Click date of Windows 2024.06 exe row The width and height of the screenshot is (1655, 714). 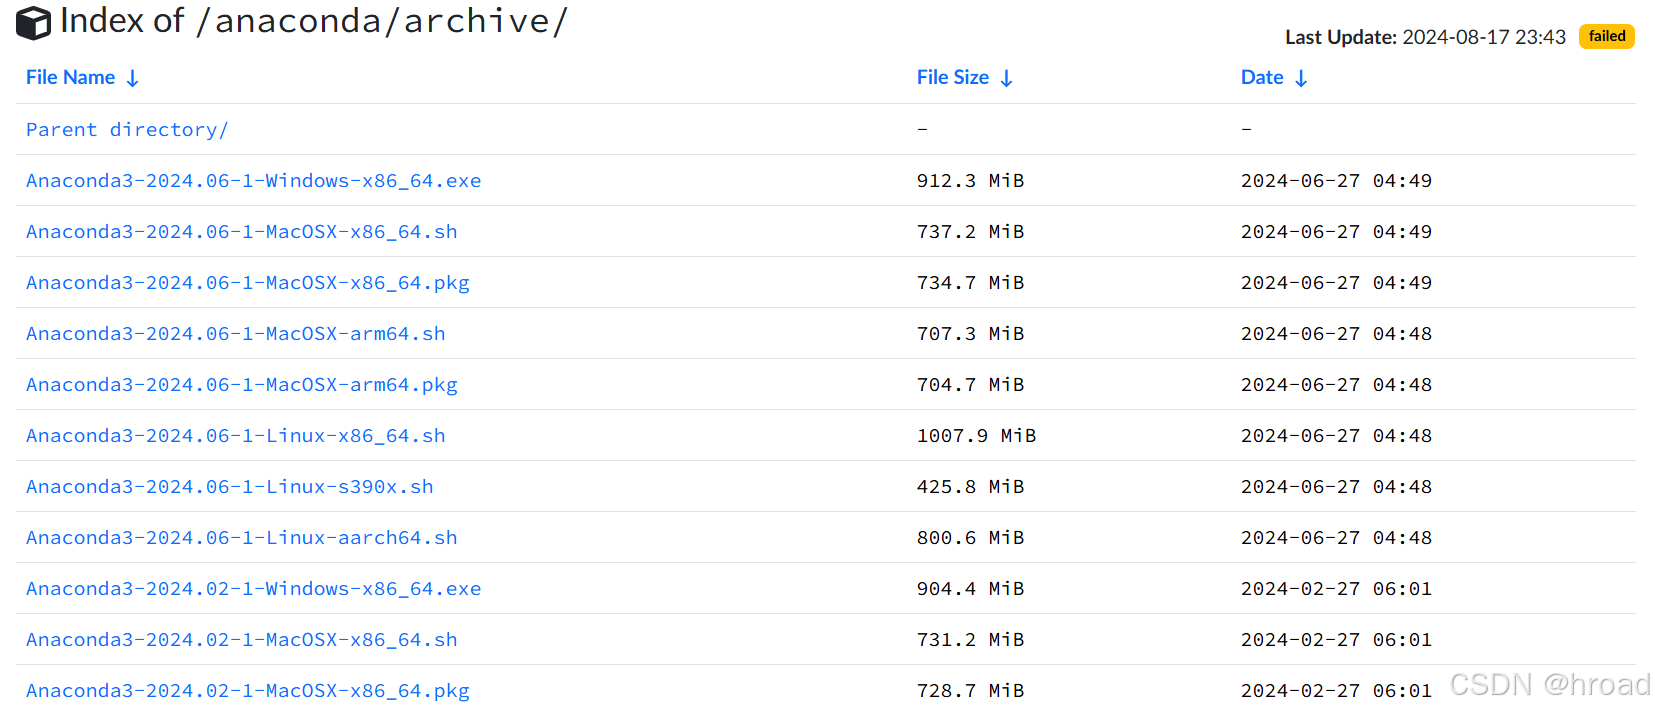click(1337, 181)
